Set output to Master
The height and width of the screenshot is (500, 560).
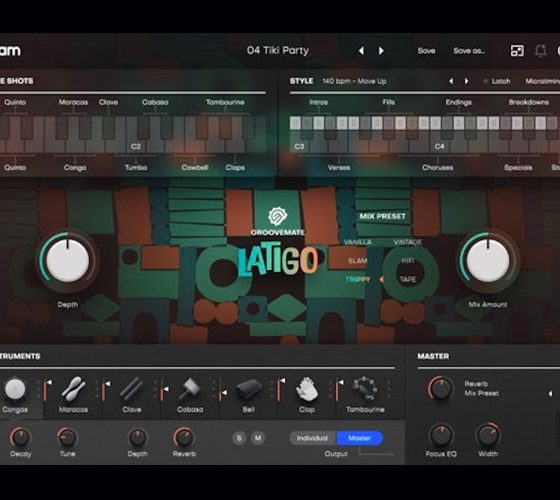(359, 438)
